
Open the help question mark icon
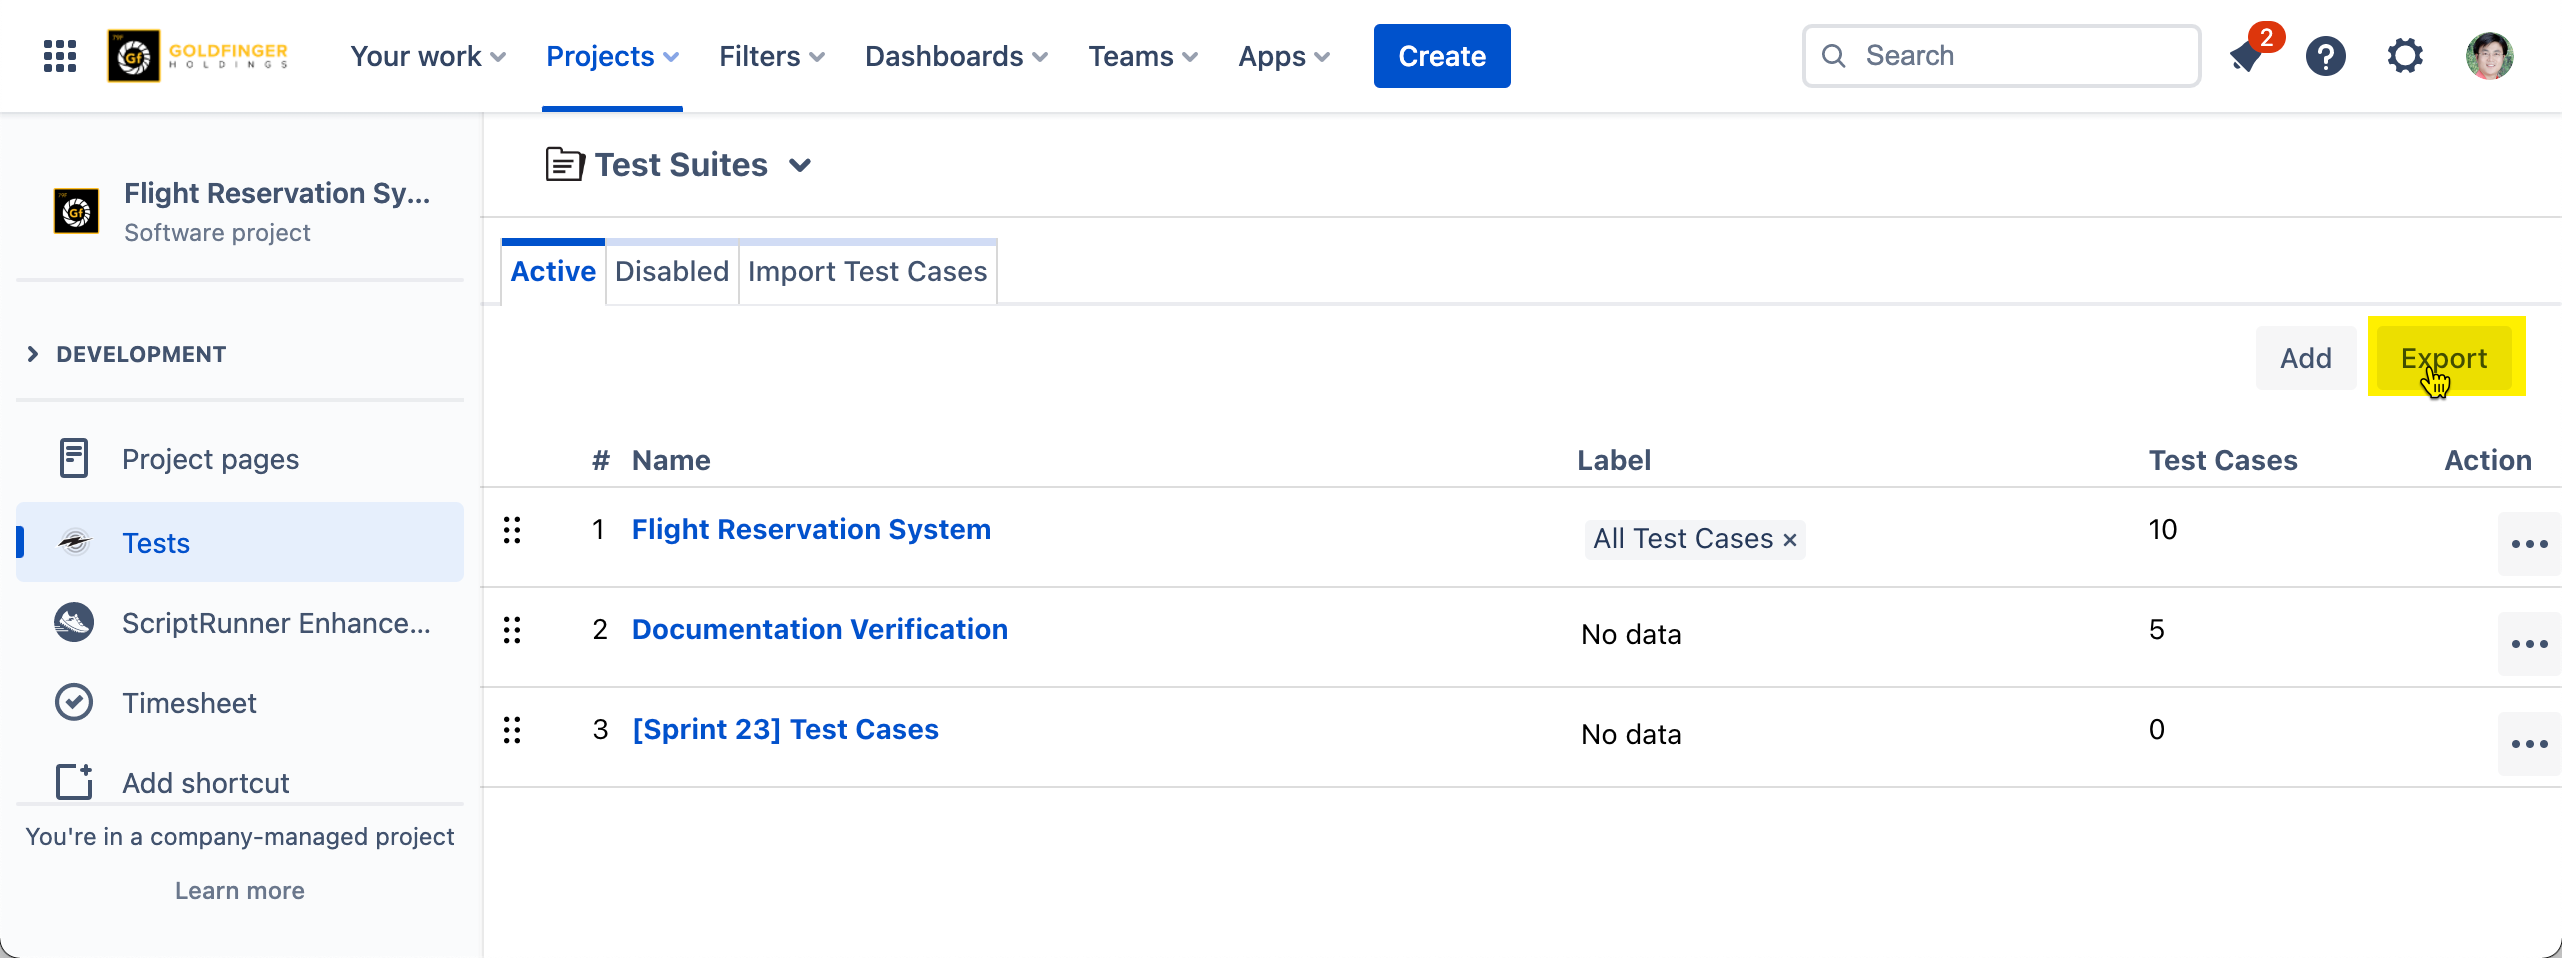(2325, 56)
